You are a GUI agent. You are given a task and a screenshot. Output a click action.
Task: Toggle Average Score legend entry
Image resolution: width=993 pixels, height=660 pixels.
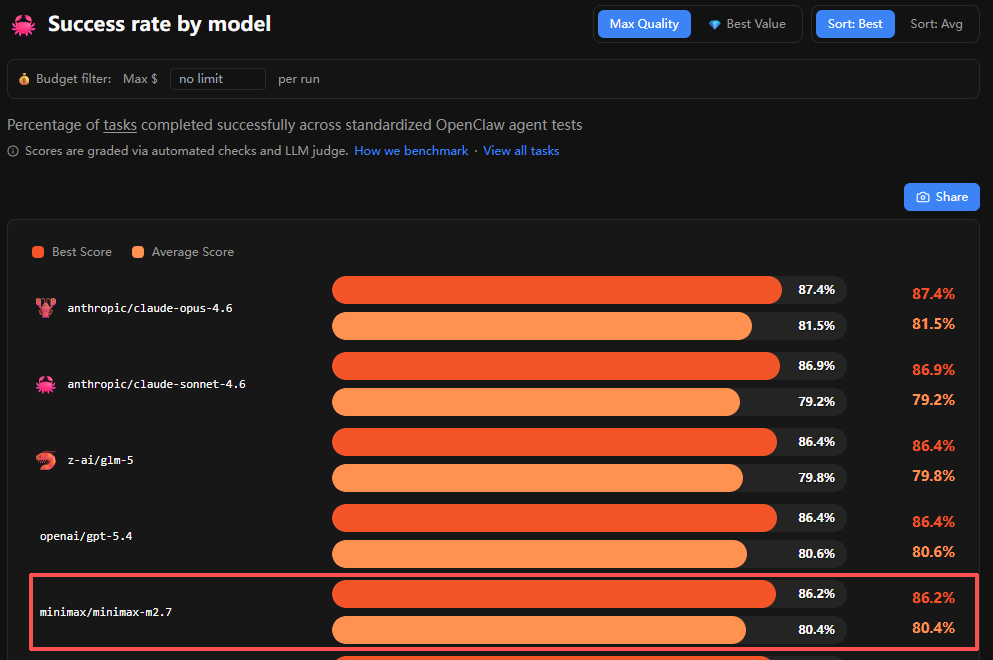(183, 252)
